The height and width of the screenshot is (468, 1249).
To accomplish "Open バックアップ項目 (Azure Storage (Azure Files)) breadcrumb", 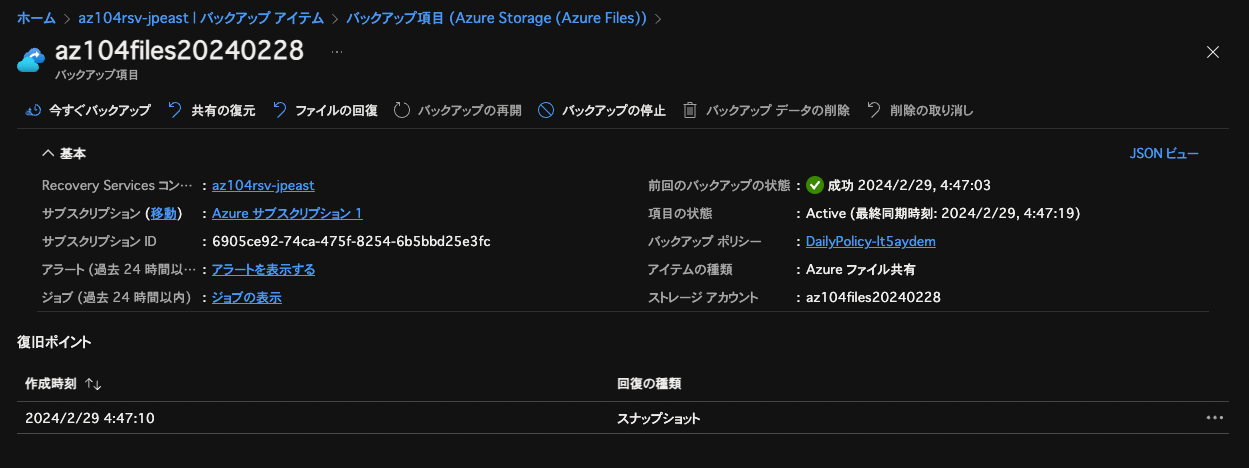I will pyautogui.click(x=497, y=18).
